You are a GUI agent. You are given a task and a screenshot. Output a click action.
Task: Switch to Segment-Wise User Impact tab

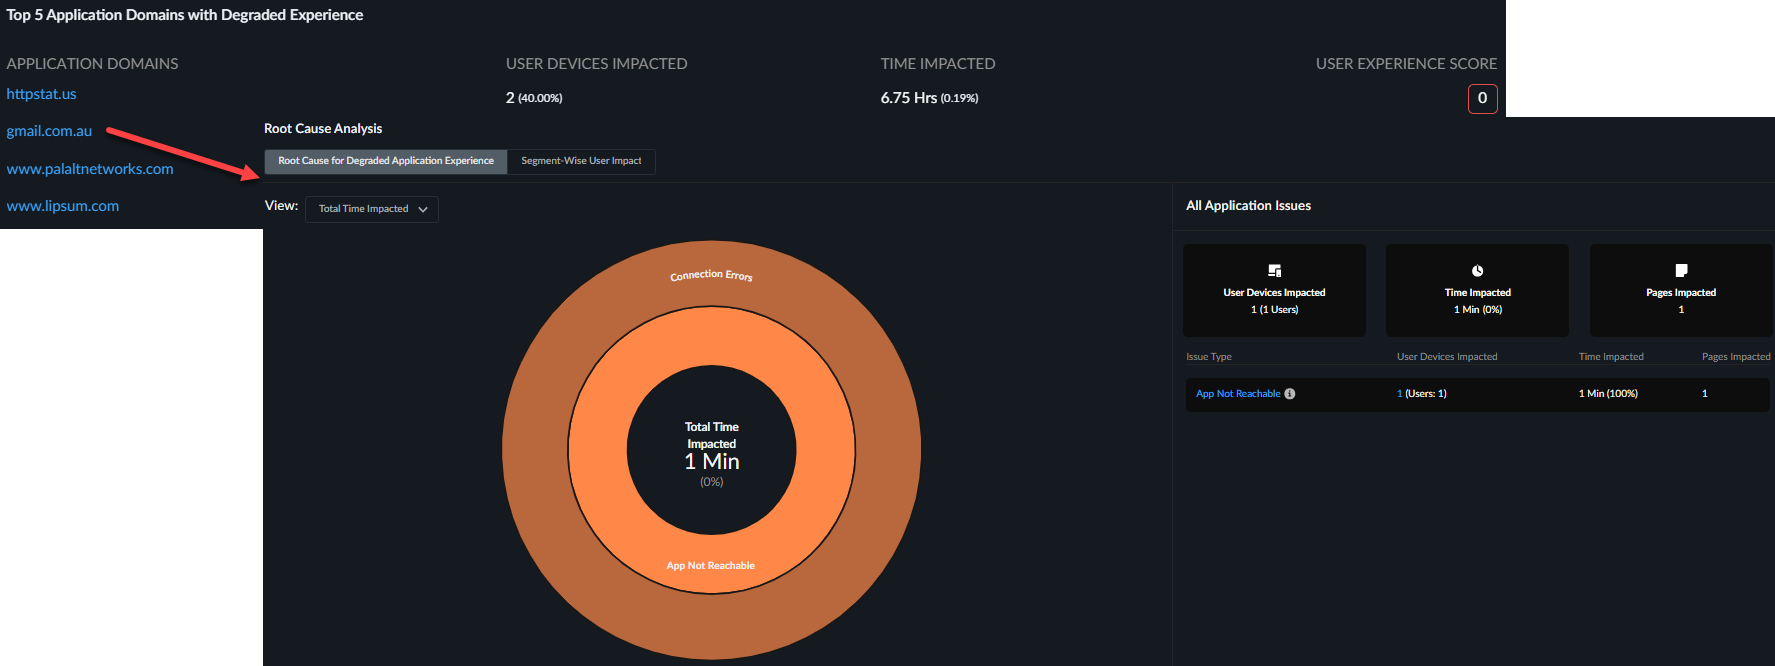[581, 161]
